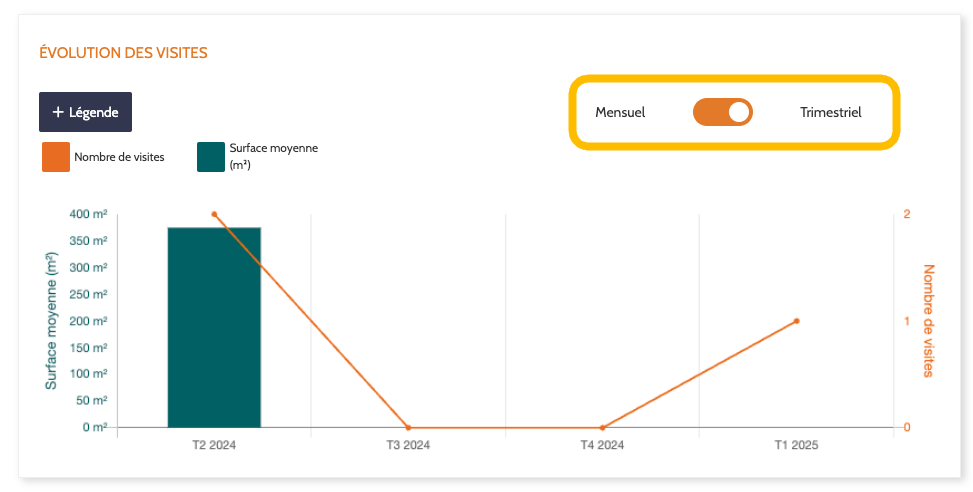The height and width of the screenshot is (492, 973).
Task: Click the plus icon on Légende button
Action: tap(58, 112)
